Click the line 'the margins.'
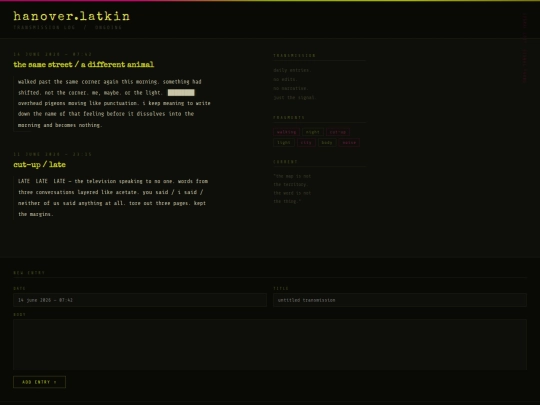The image size is (540, 405). (x=36, y=215)
